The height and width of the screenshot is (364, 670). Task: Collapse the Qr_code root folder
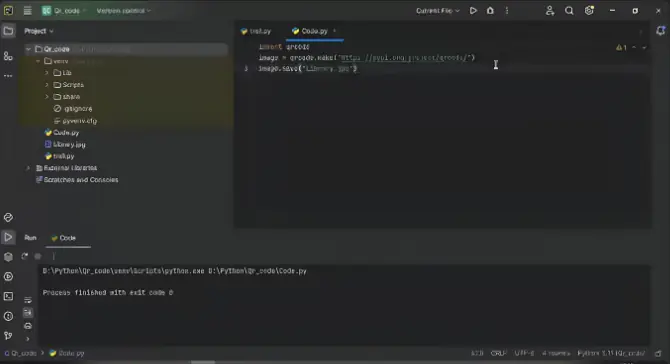[x=28, y=49]
